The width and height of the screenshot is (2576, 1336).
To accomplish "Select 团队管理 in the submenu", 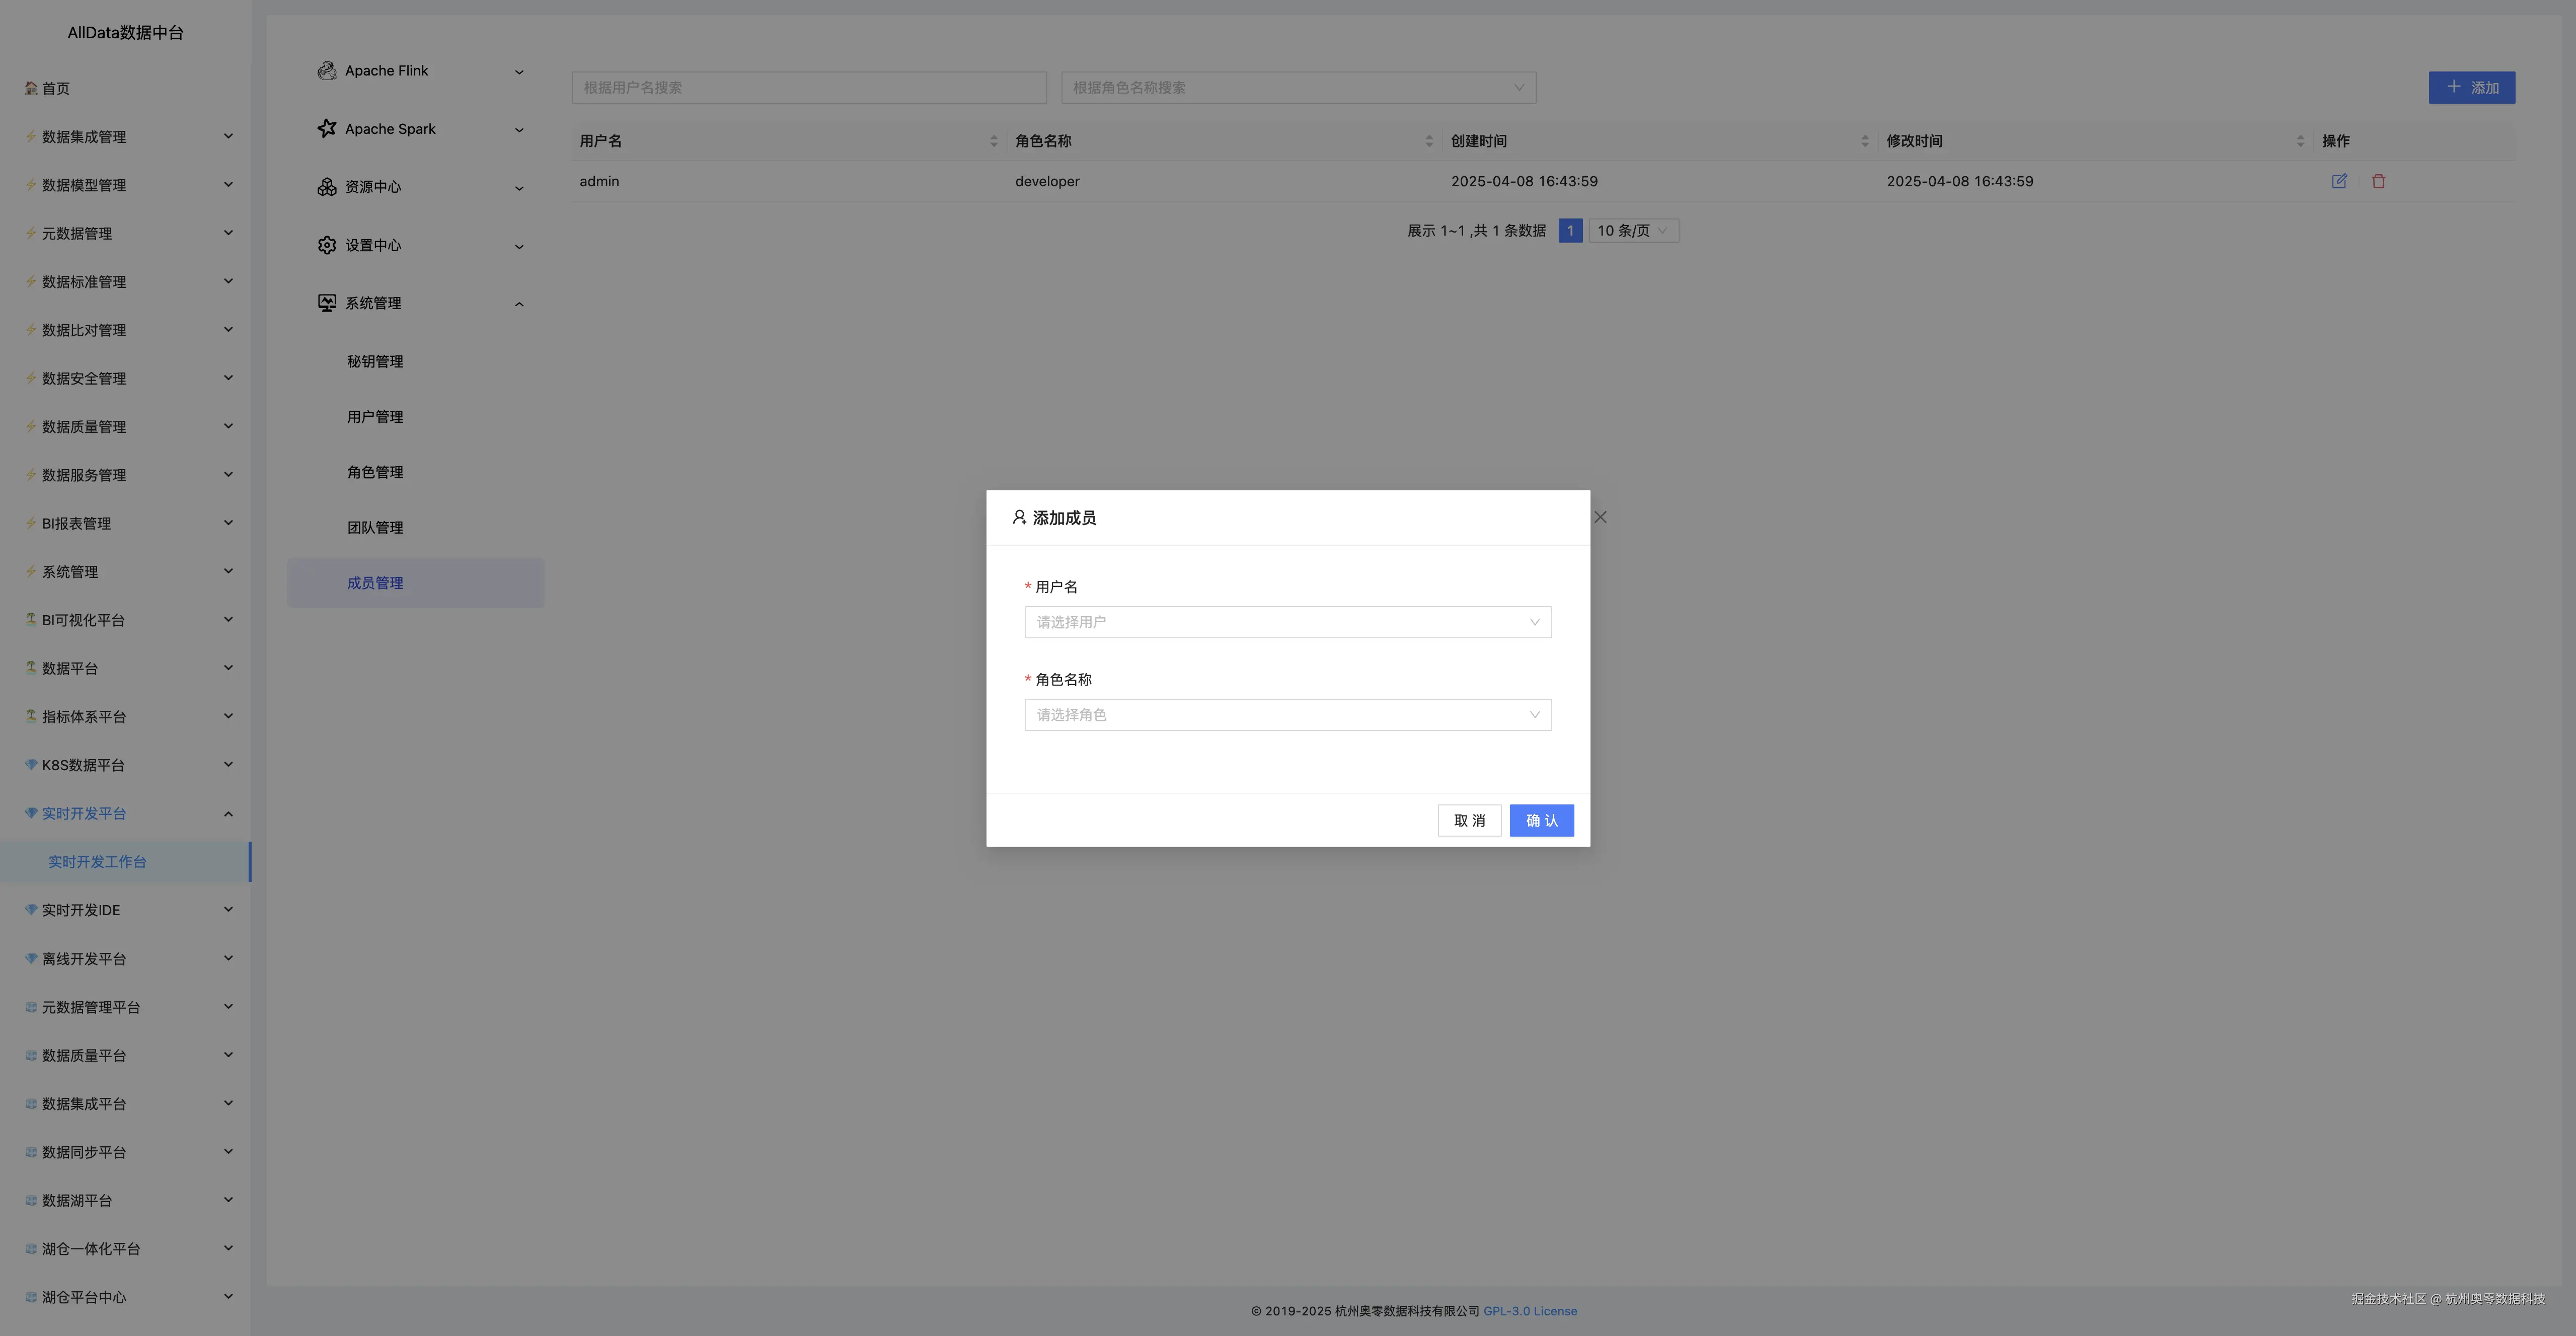I will tap(375, 527).
